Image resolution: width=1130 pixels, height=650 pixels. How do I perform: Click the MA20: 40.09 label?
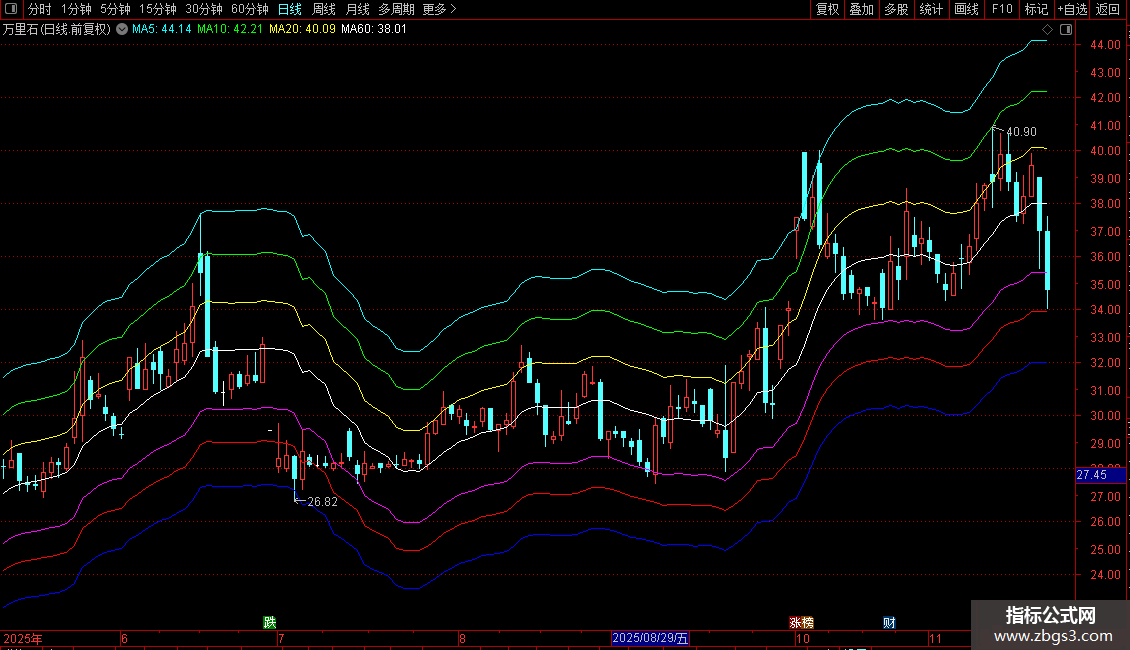point(302,30)
